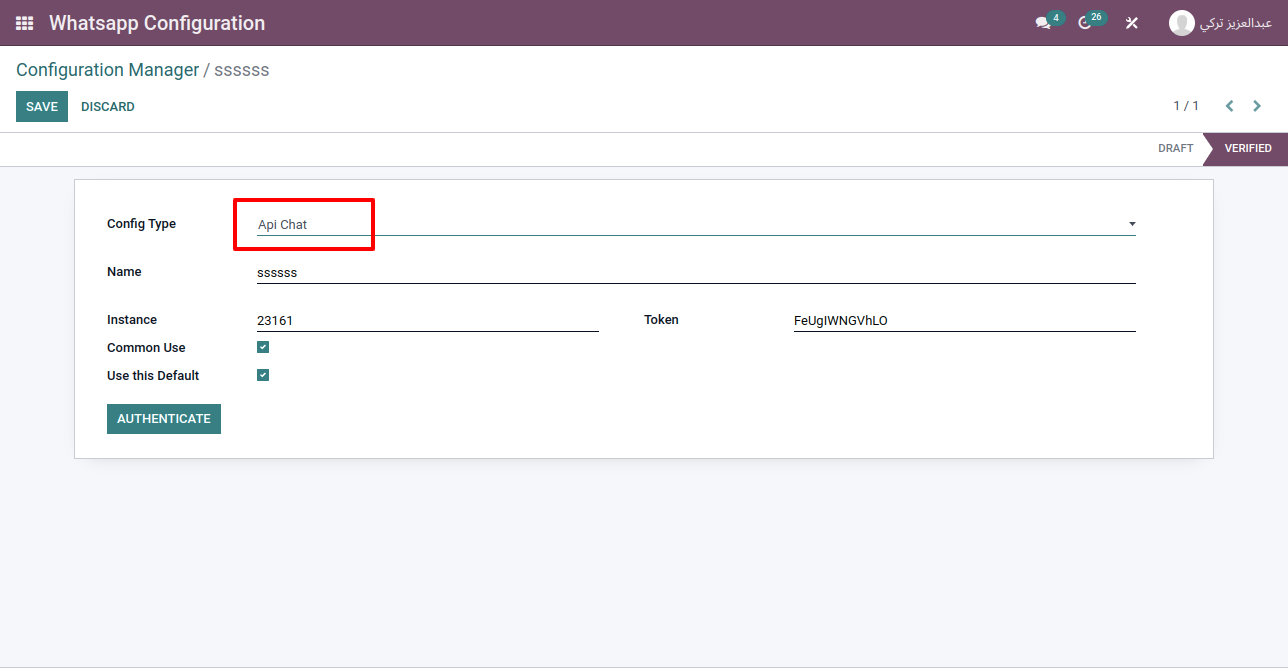Click the Token label
The width and height of the screenshot is (1288, 668).
tap(661, 320)
